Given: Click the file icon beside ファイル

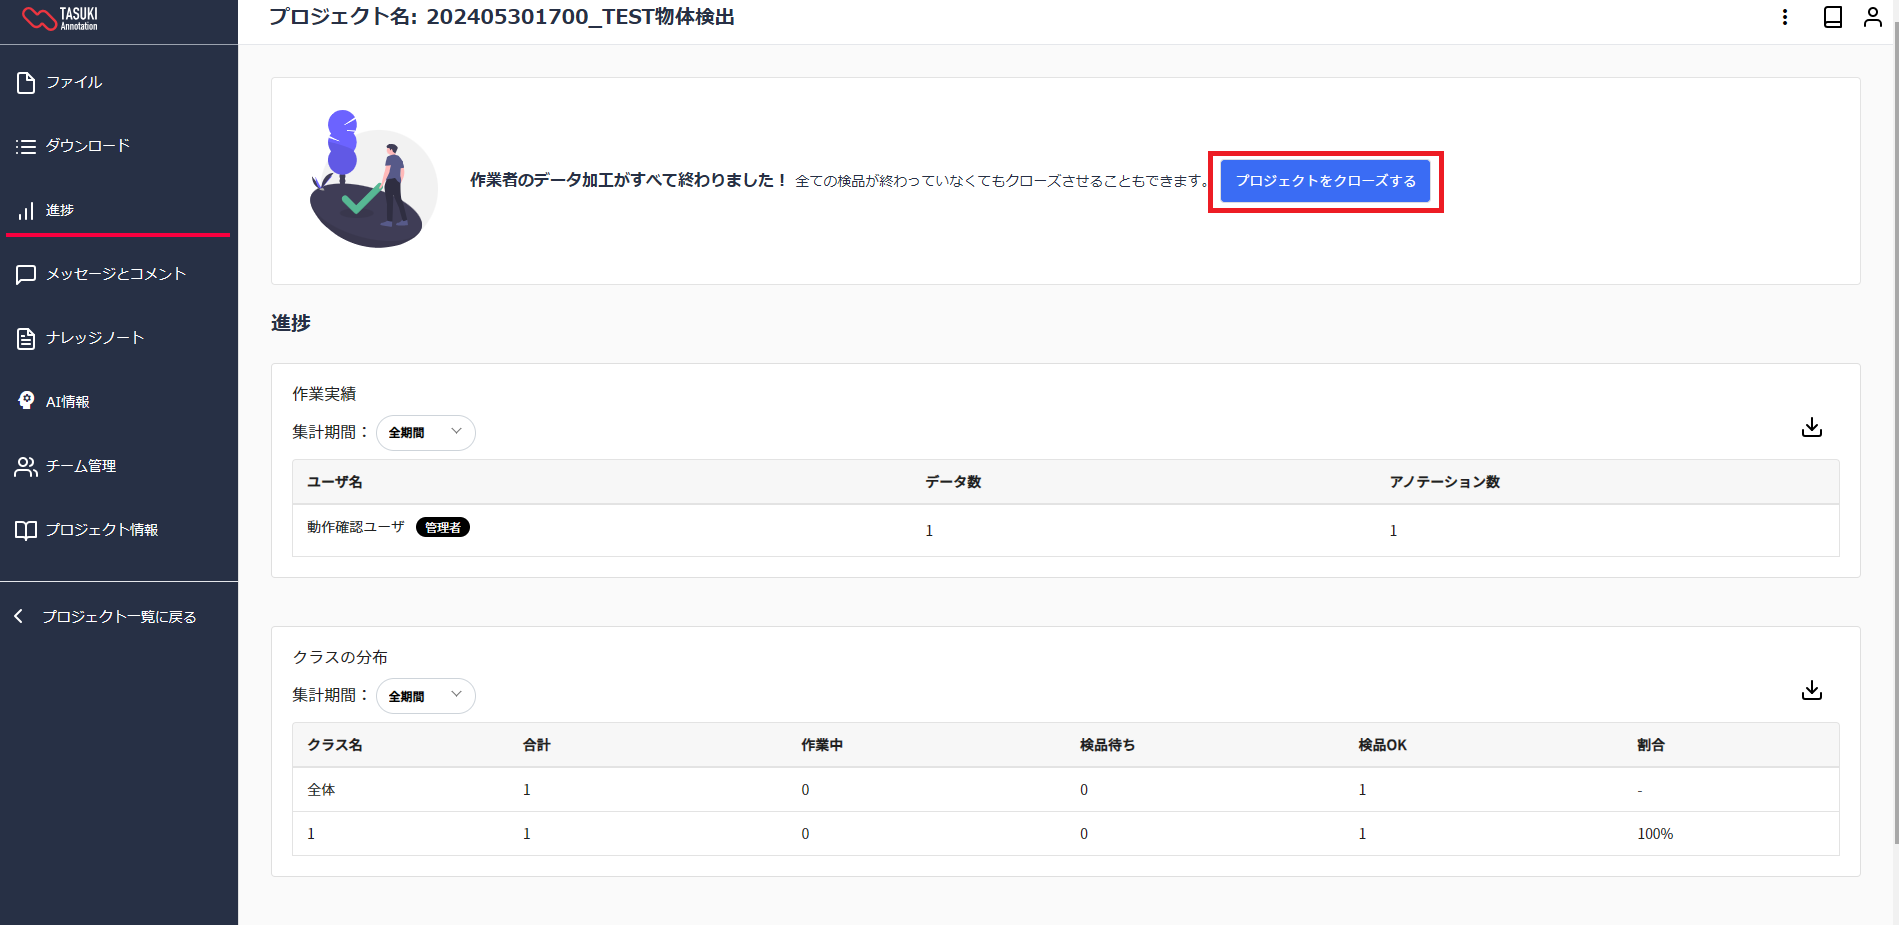Looking at the screenshot, I should (26, 82).
